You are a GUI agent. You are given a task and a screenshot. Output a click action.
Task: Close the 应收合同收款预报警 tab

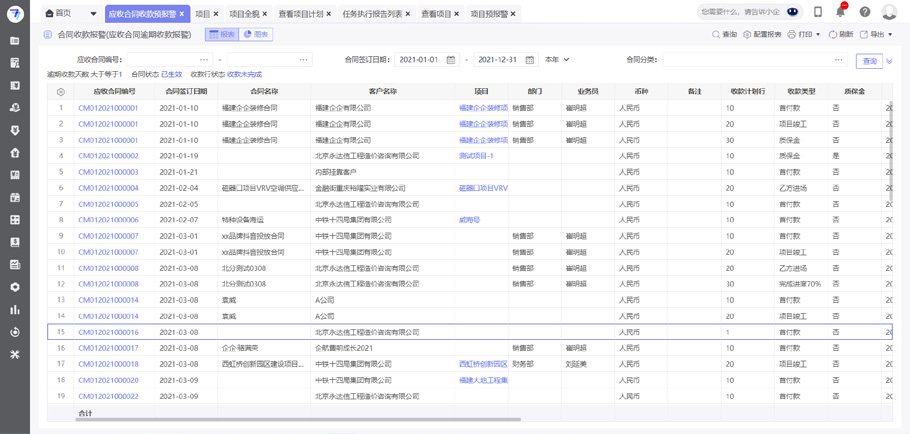click(182, 14)
